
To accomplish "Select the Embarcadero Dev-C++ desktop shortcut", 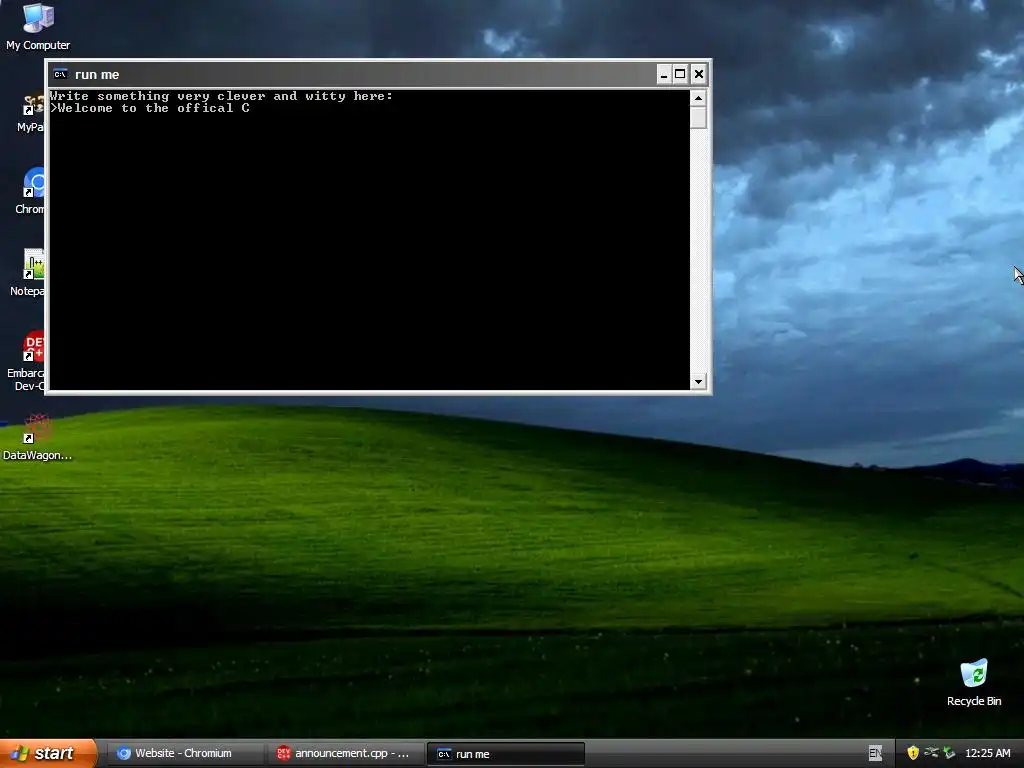I will [x=27, y=361].
